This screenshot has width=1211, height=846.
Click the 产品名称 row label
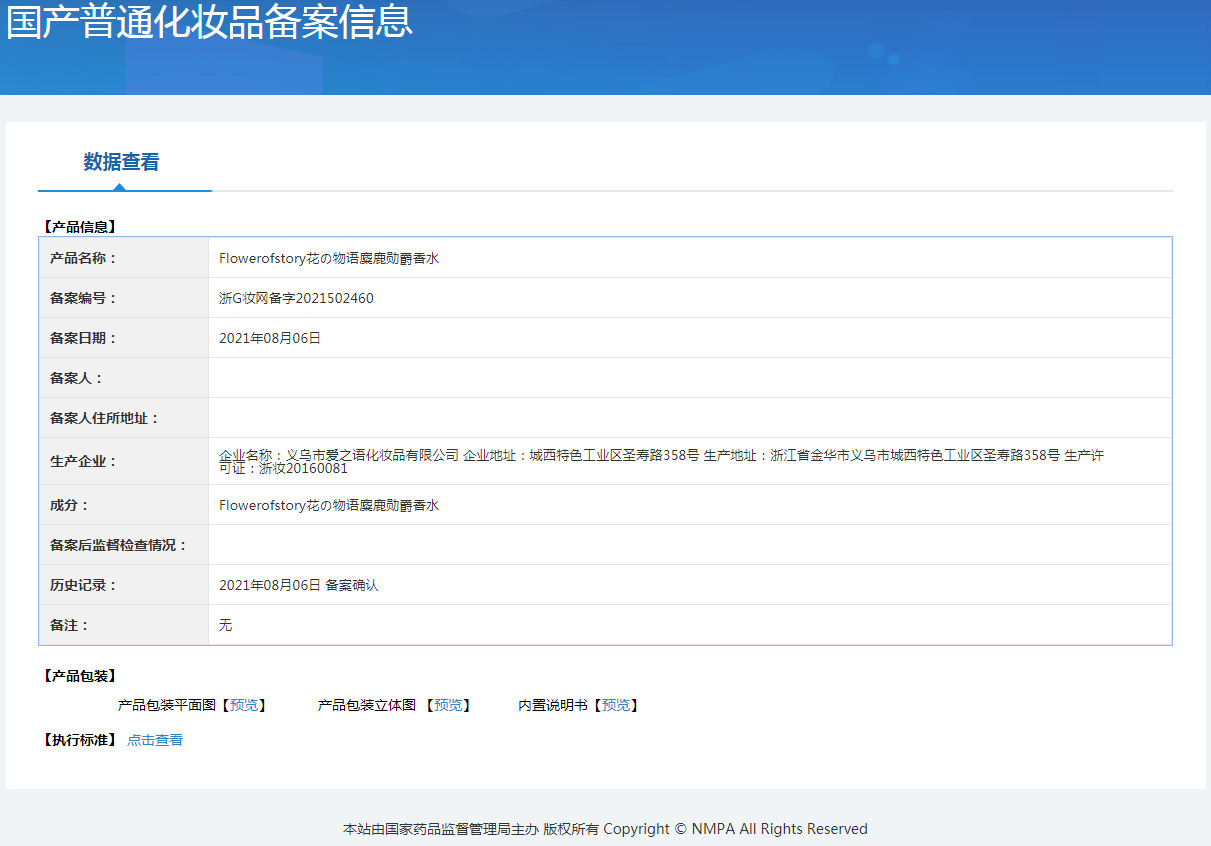[84, 258]
